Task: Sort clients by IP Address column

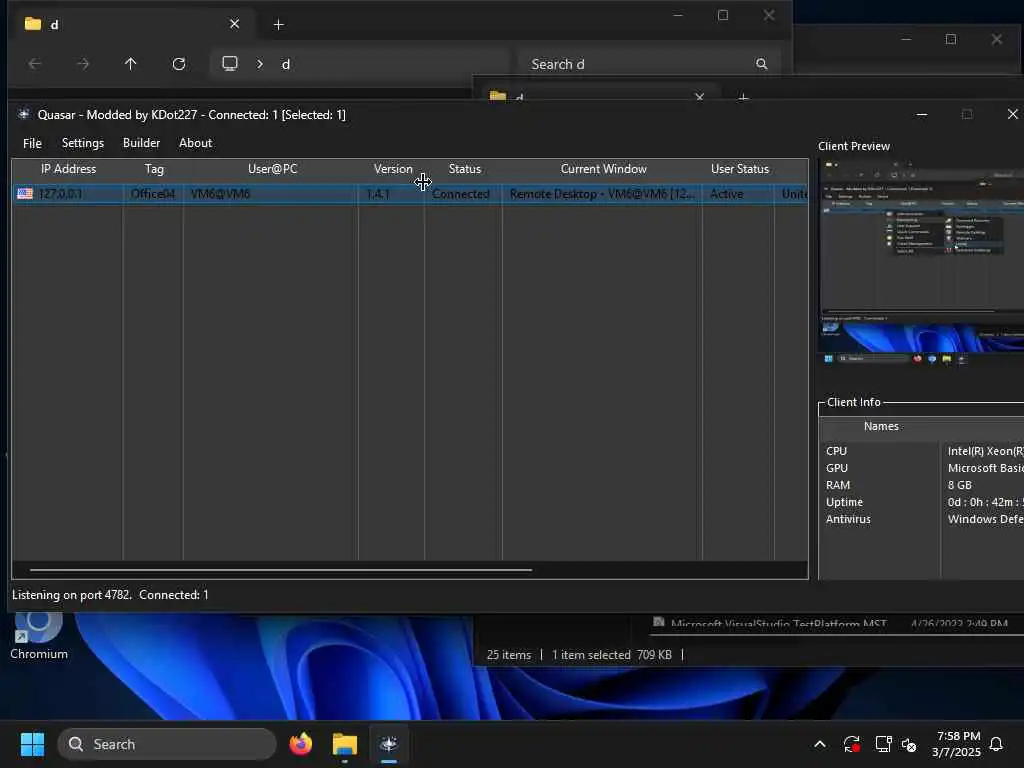Action: click(x=68, y=169)
